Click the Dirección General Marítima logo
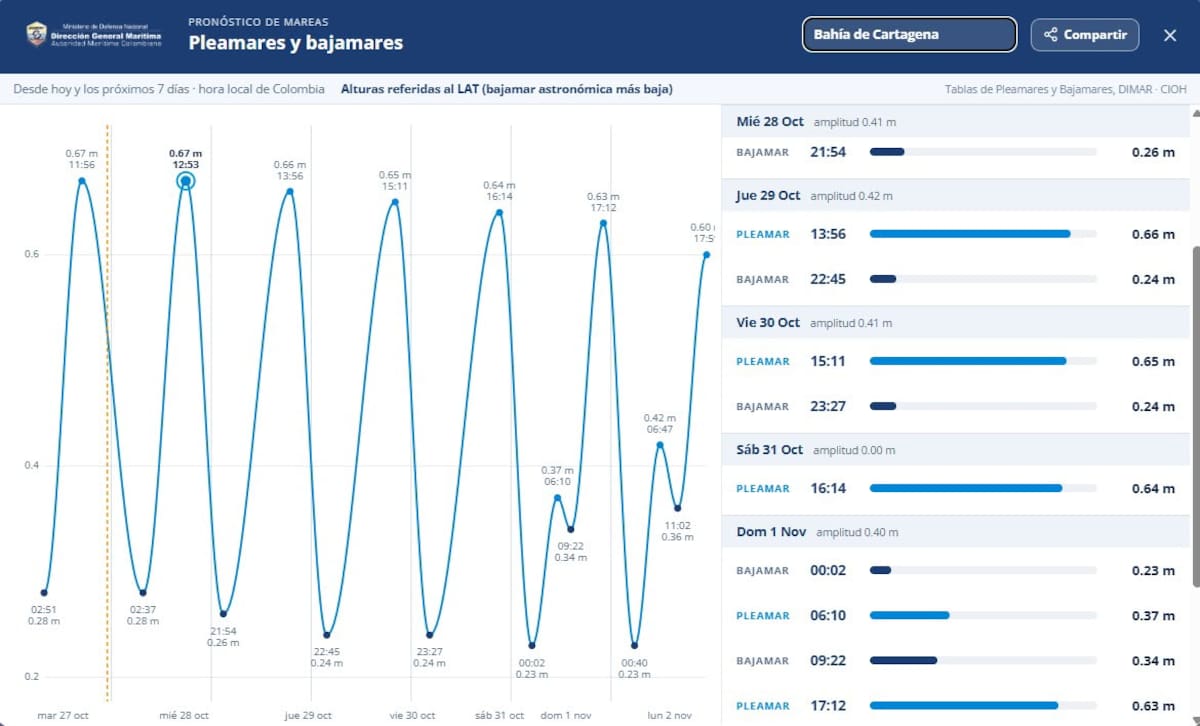Screen dimensions: 1200x726 coord(93,34)
